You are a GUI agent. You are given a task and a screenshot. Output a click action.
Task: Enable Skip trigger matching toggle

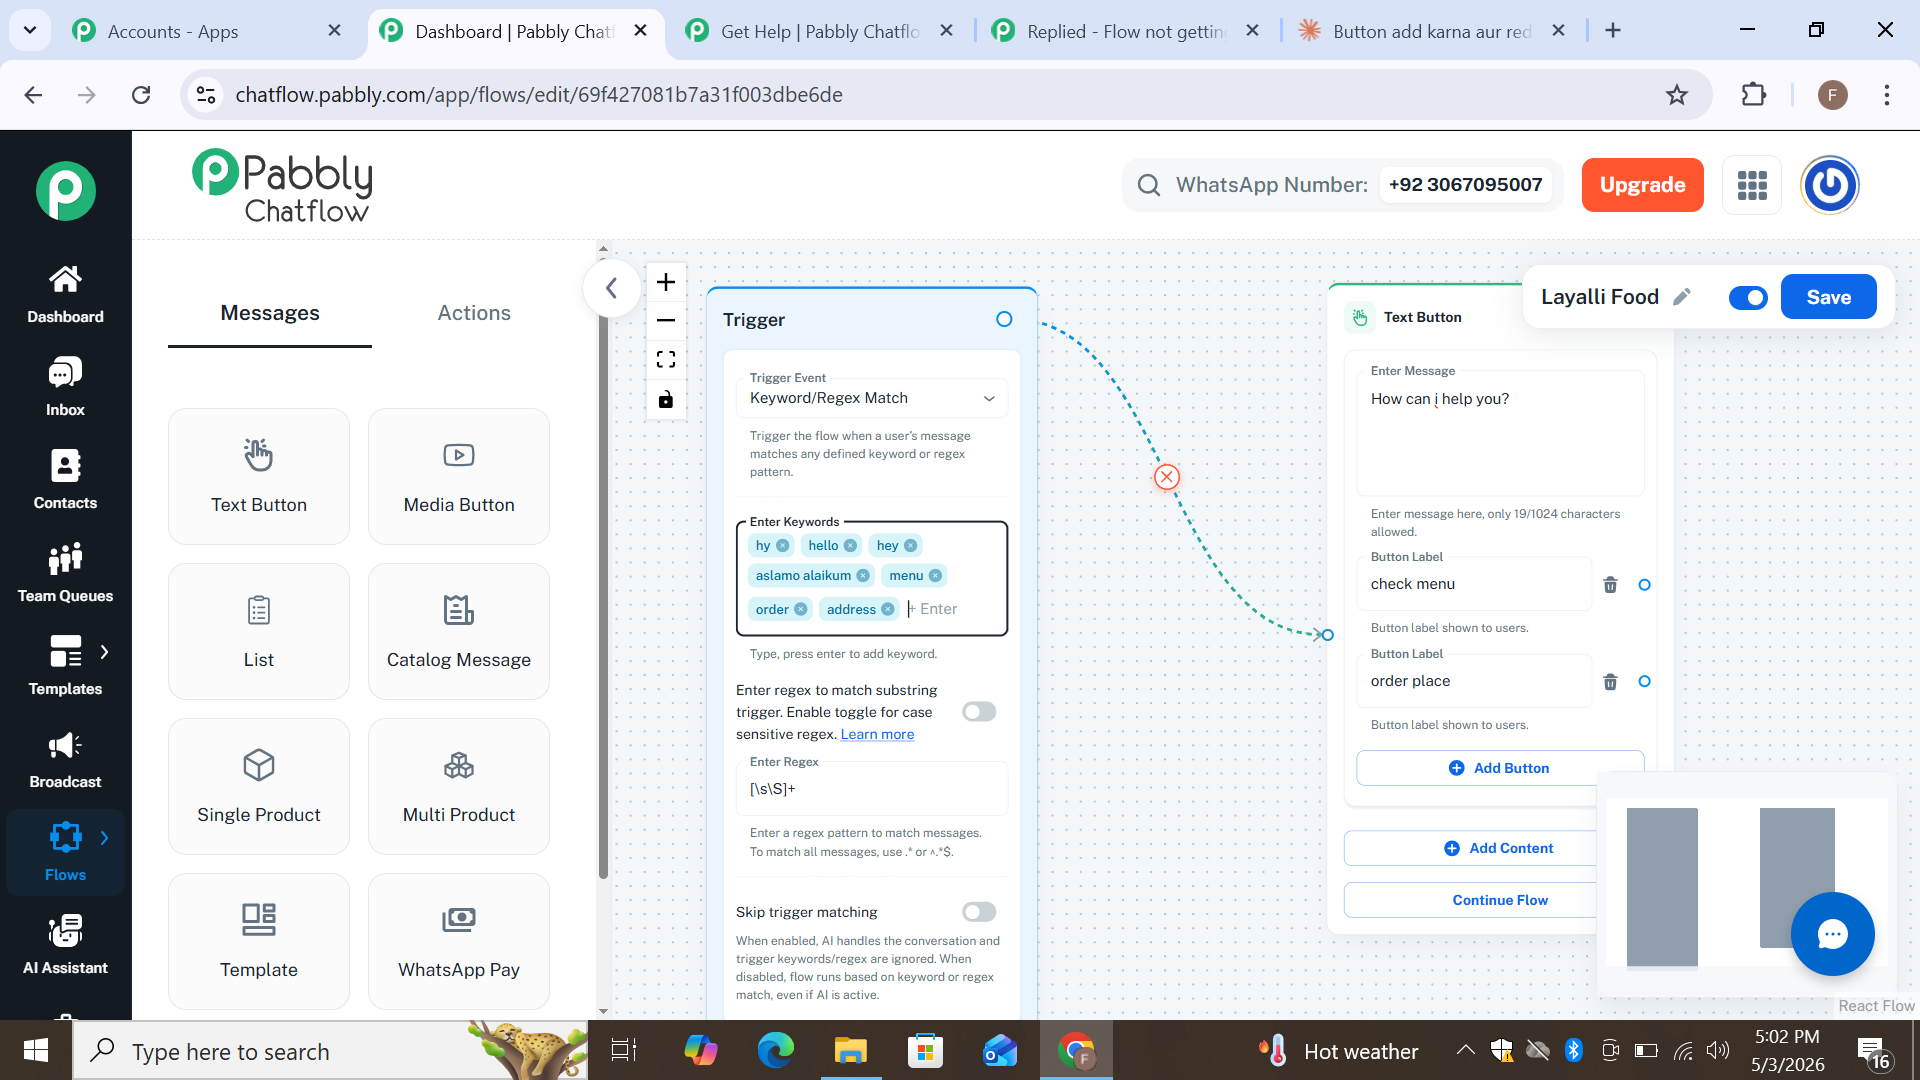pyautogui.click(x=979, y=912)
